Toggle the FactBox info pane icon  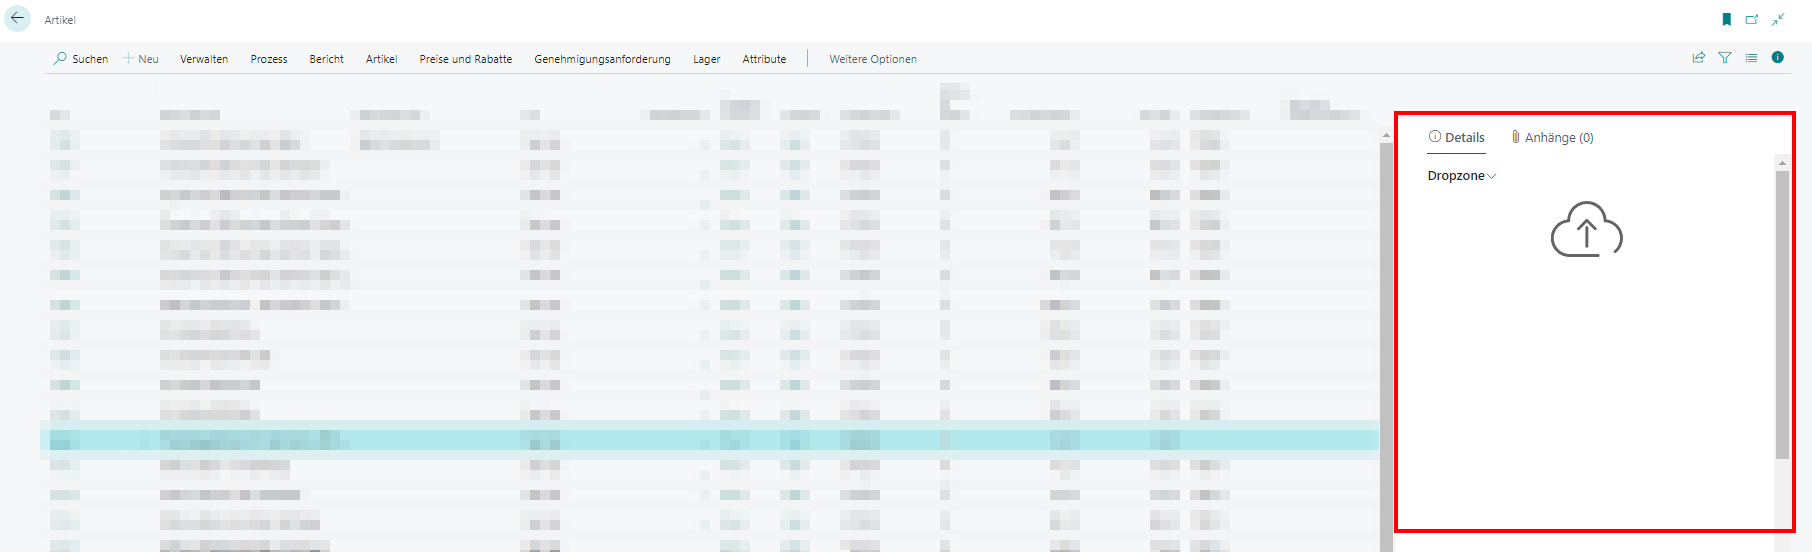(1777, 57)
